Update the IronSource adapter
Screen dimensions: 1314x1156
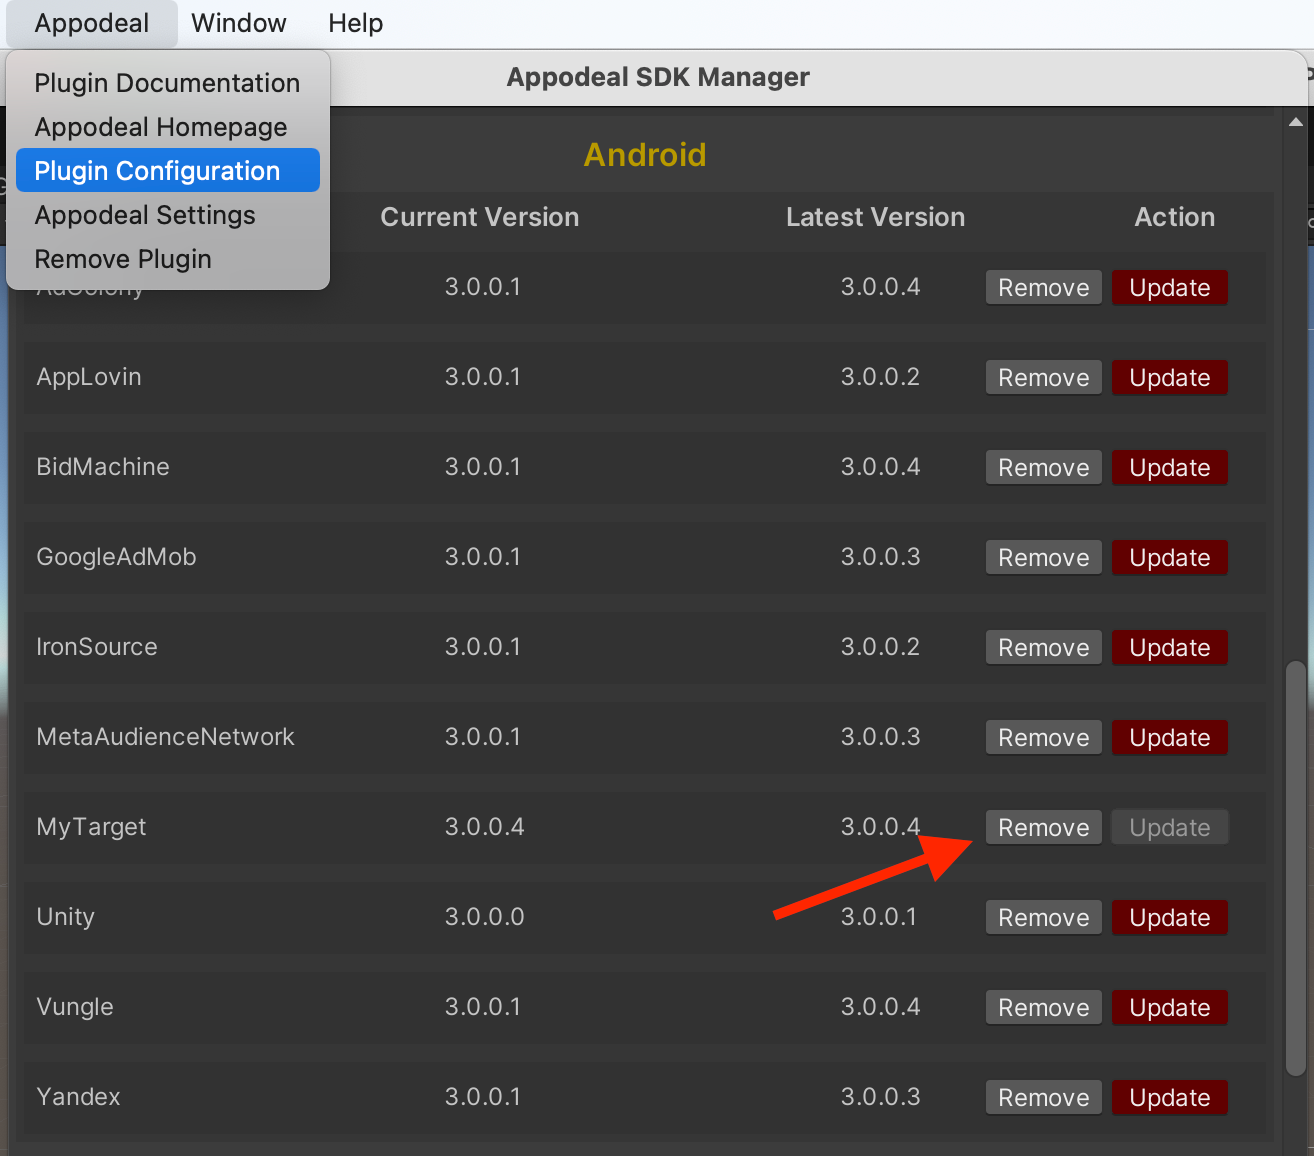click(1169, 648)
